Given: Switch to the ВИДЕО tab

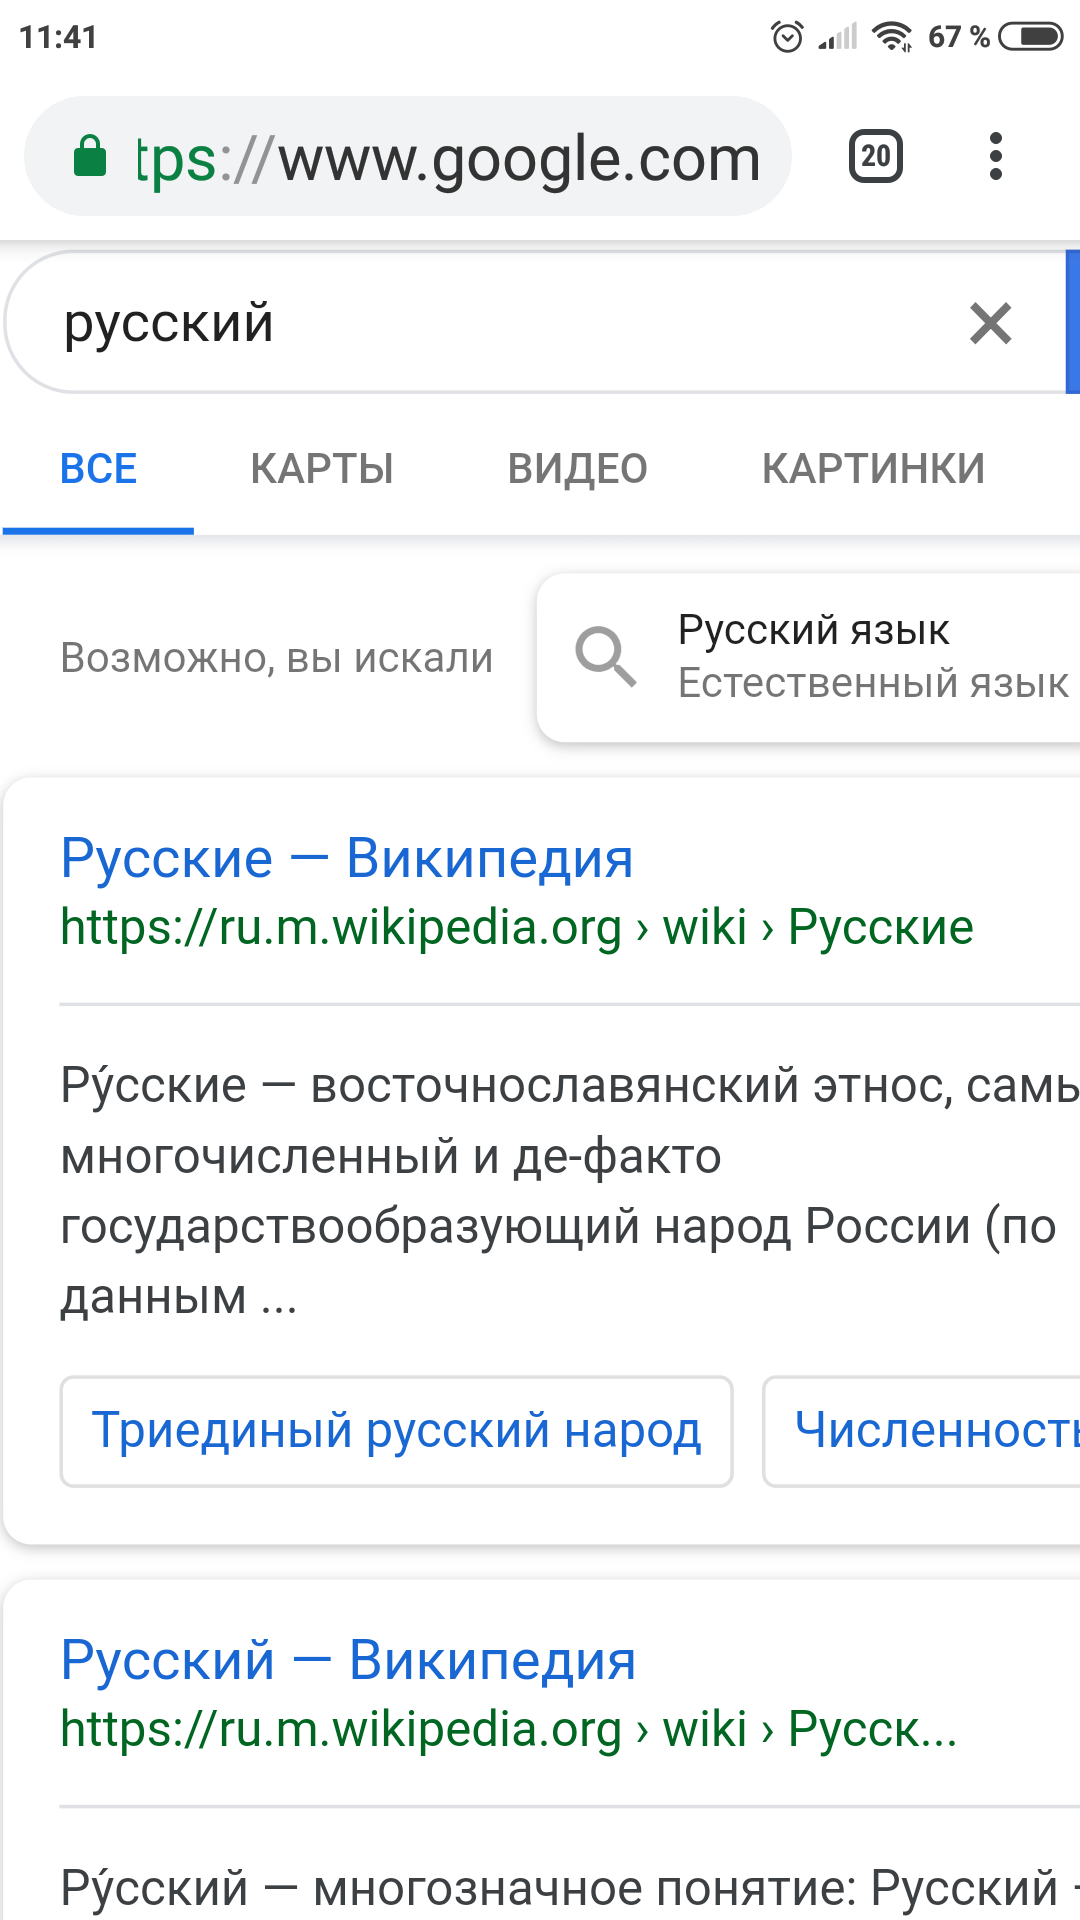Looking at the screenshot, I should tap(578, 469).
